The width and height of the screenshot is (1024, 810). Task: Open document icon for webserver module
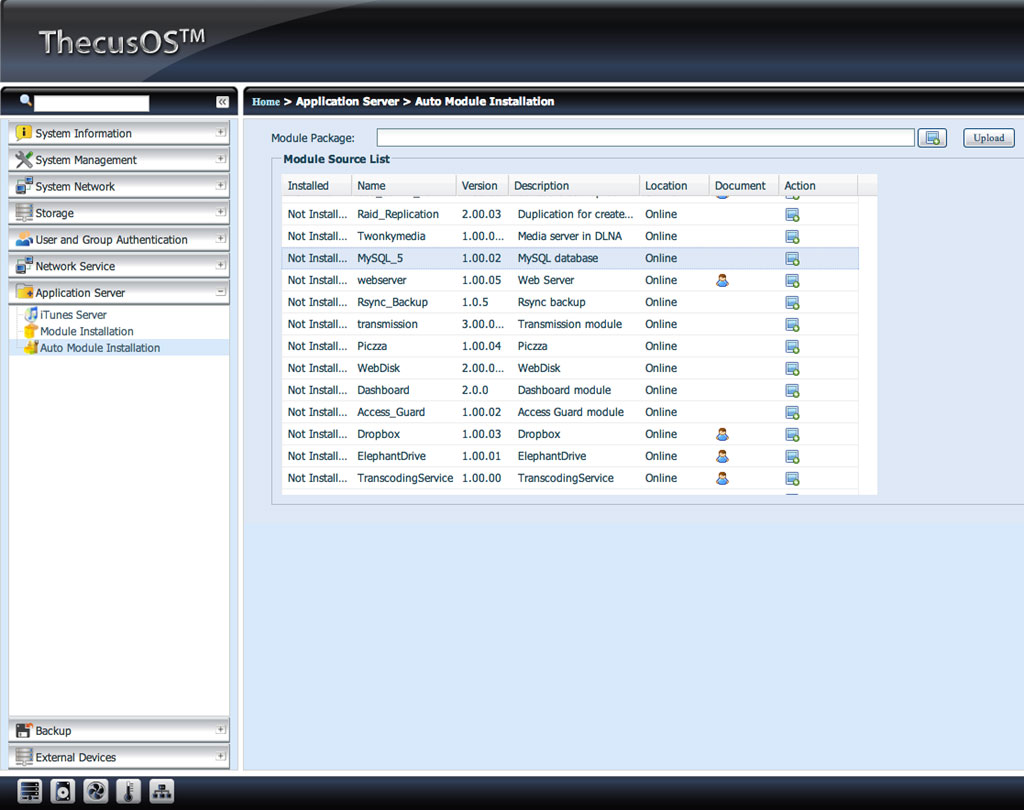pos(722,281)
